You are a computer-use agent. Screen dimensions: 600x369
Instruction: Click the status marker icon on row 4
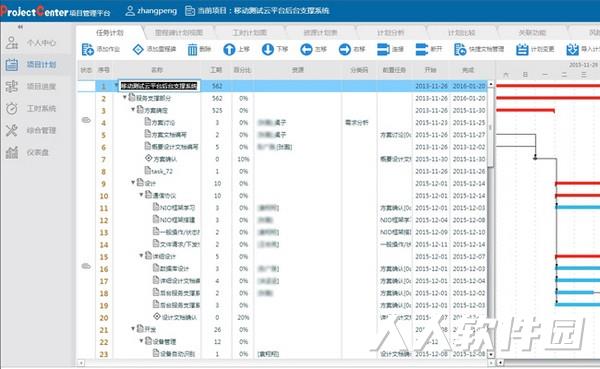coord(86,120)
